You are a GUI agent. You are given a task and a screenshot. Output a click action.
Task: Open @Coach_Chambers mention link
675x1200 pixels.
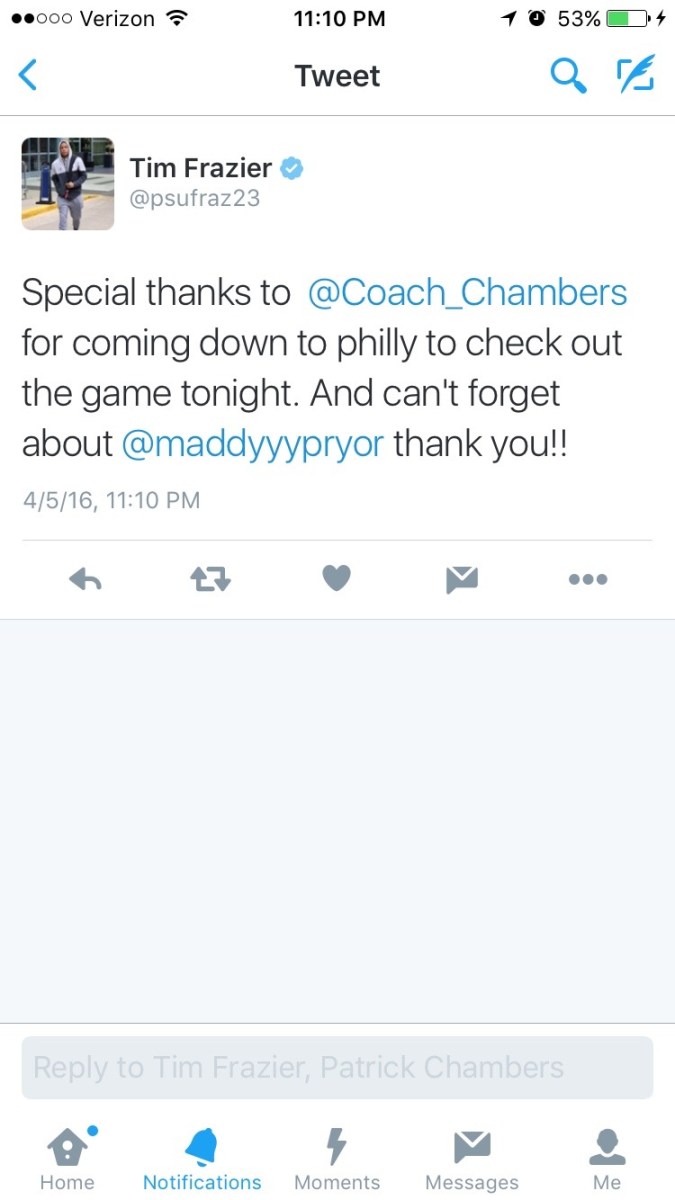click(467, 292)
